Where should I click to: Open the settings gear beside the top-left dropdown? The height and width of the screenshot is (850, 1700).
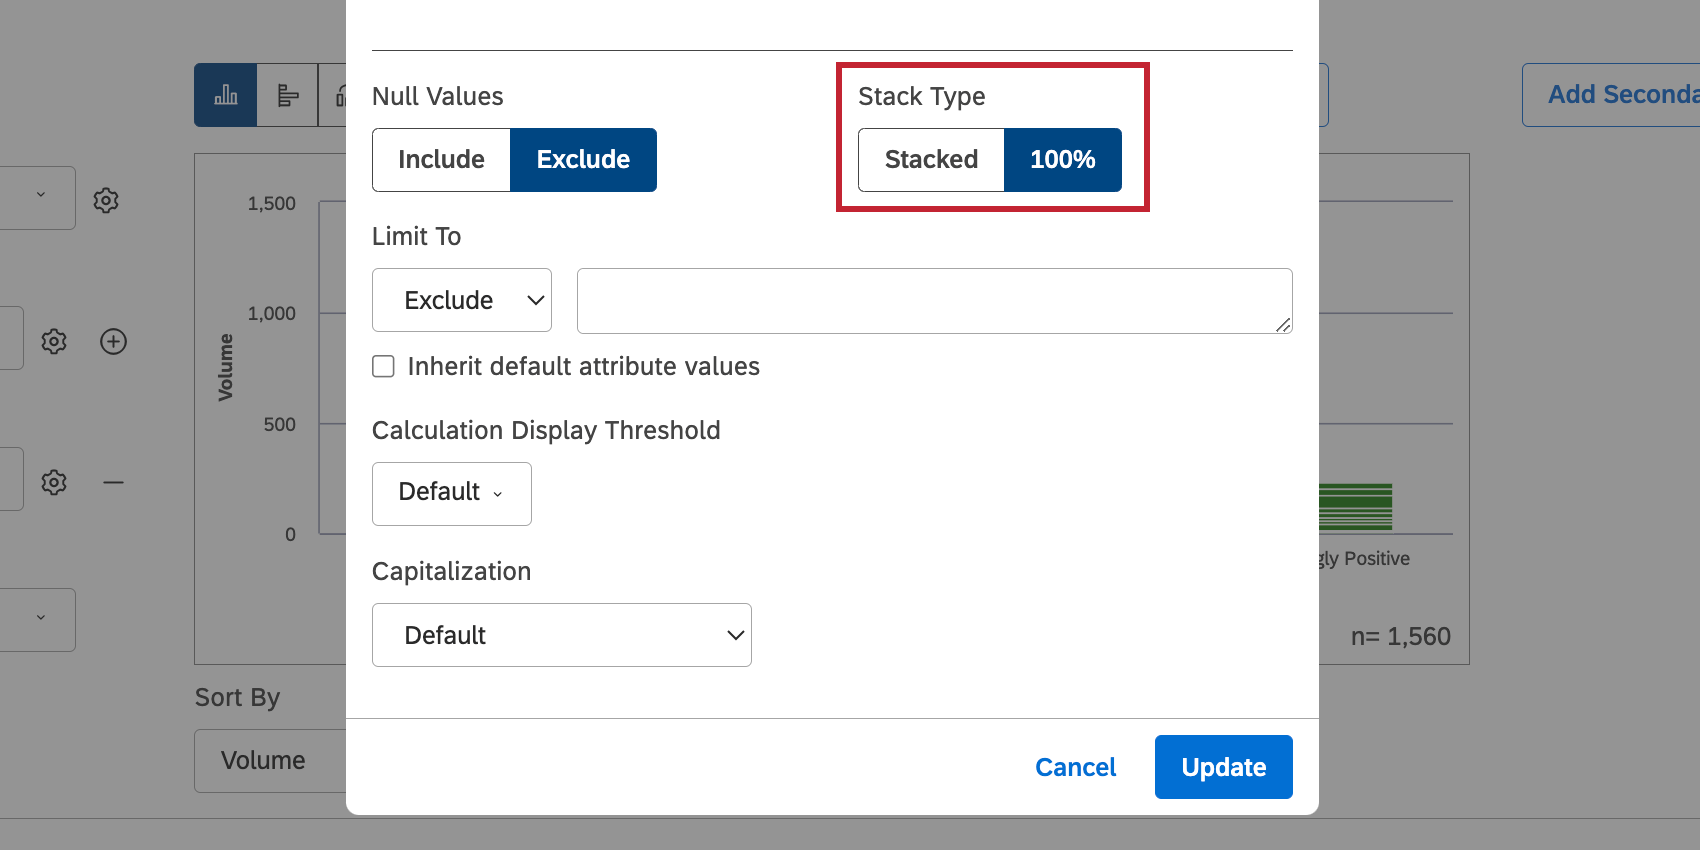(105, 200)
